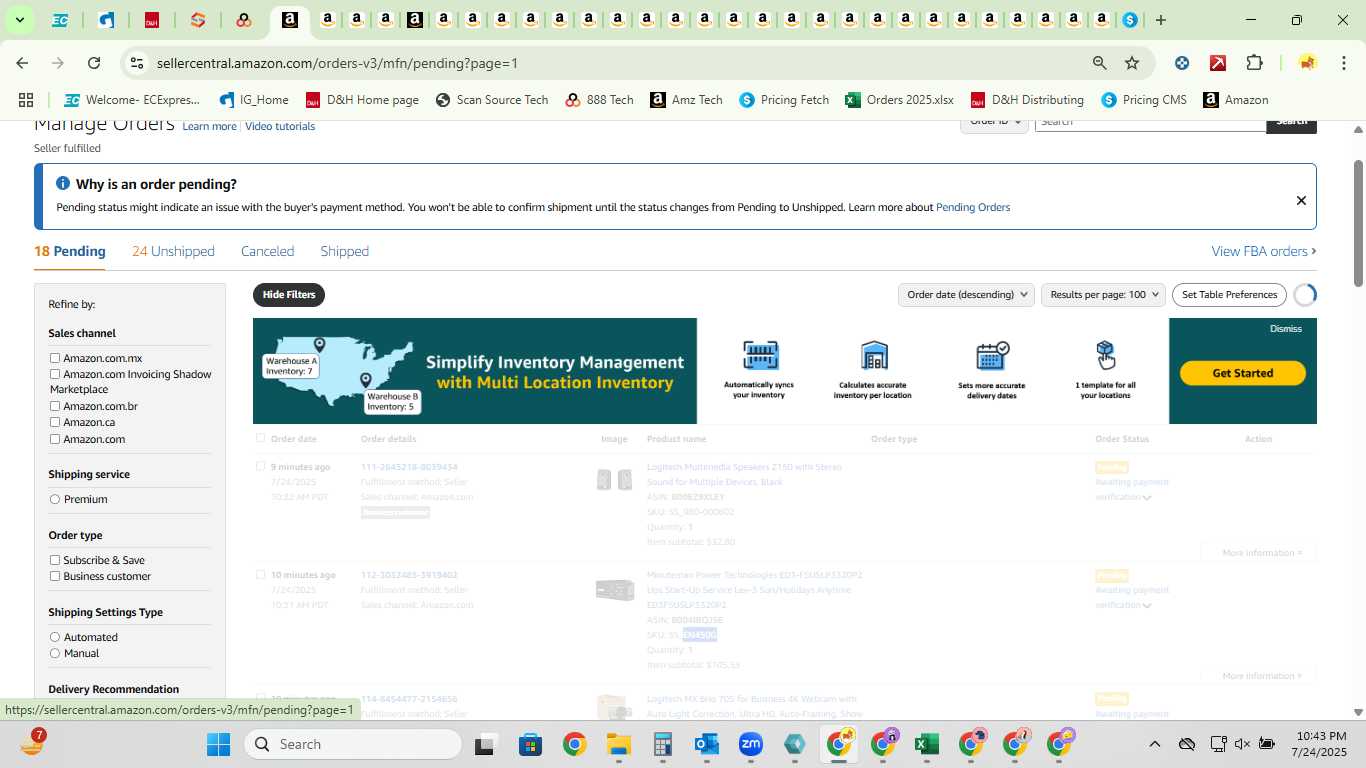Image resolution: width=1366 pixels, height=768 pixels.
Task: Click info icon beside Why is an order pending
Action: [x=63, y=184]
